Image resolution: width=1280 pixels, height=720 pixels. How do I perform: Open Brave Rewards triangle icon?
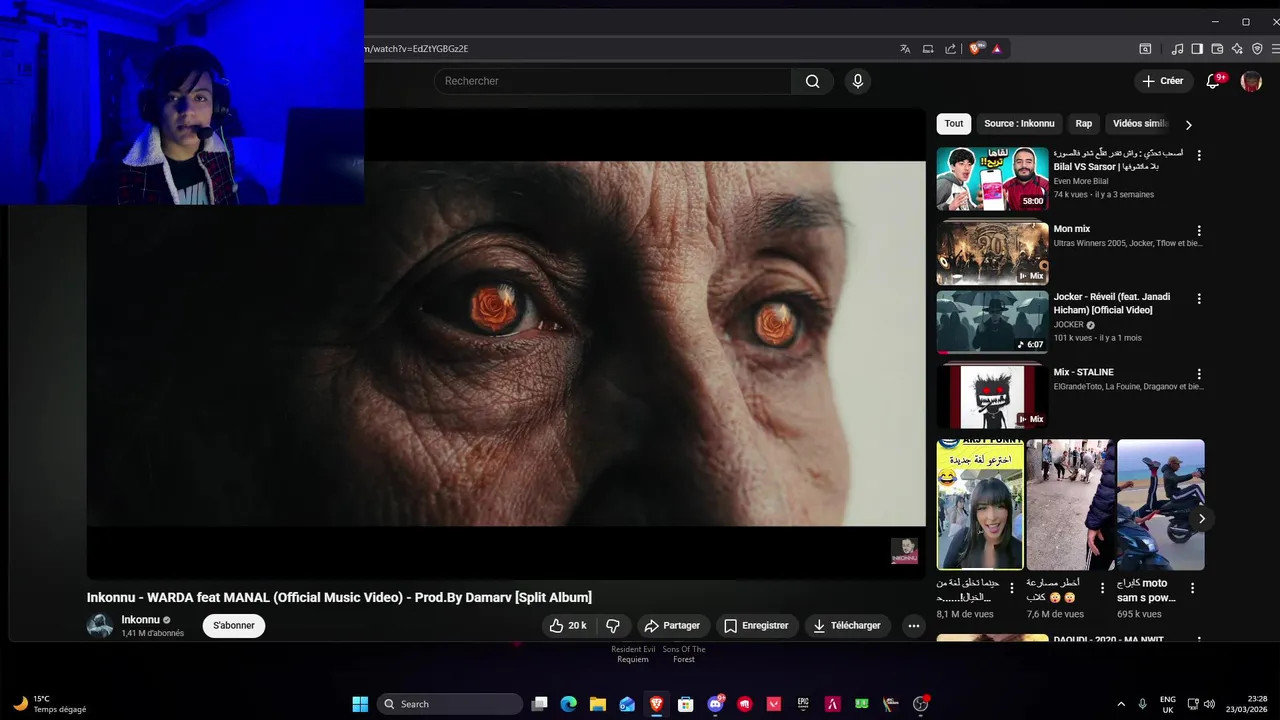click(997, 48)
